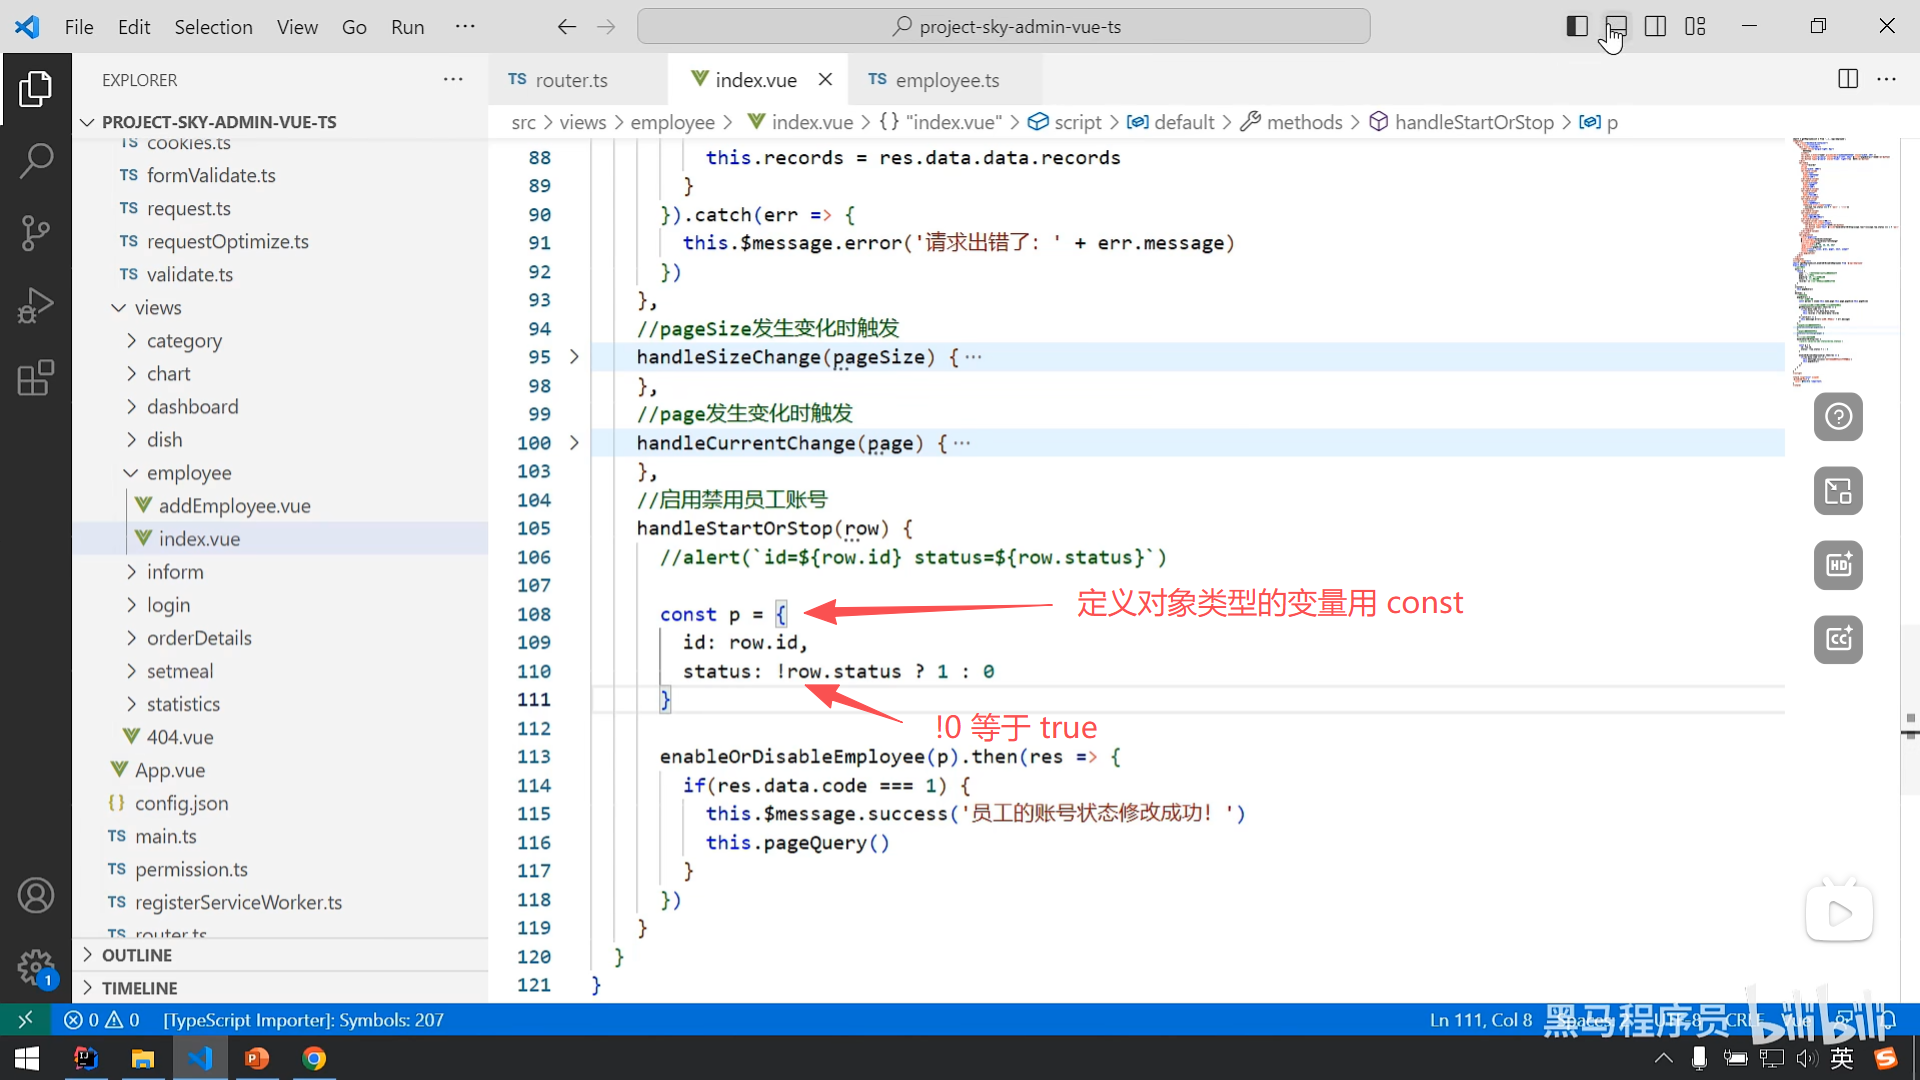Click the methods breadcrumb segment
Screen dimensions: 1920x1080
(x=1304, y=122)
